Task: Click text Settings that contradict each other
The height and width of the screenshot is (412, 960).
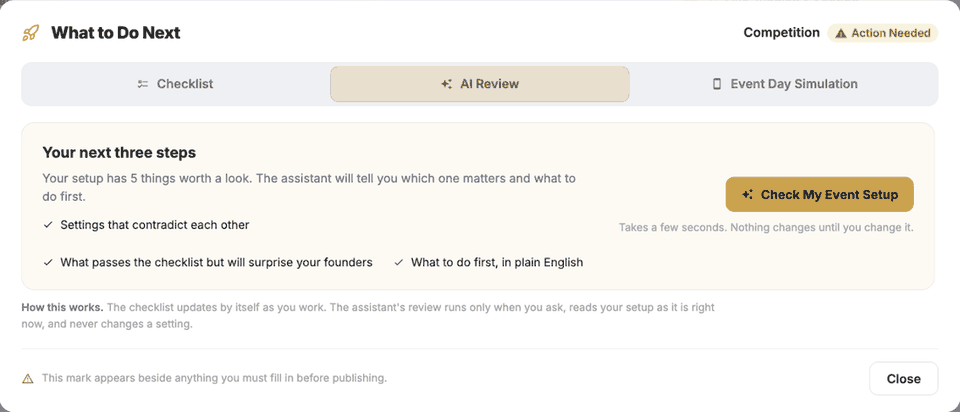Action: coord(155,225)
